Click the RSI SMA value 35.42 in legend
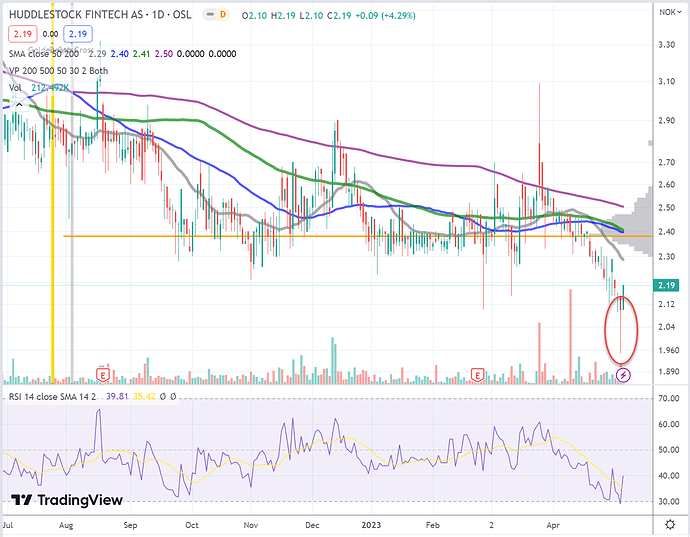 tap(144, 397)
